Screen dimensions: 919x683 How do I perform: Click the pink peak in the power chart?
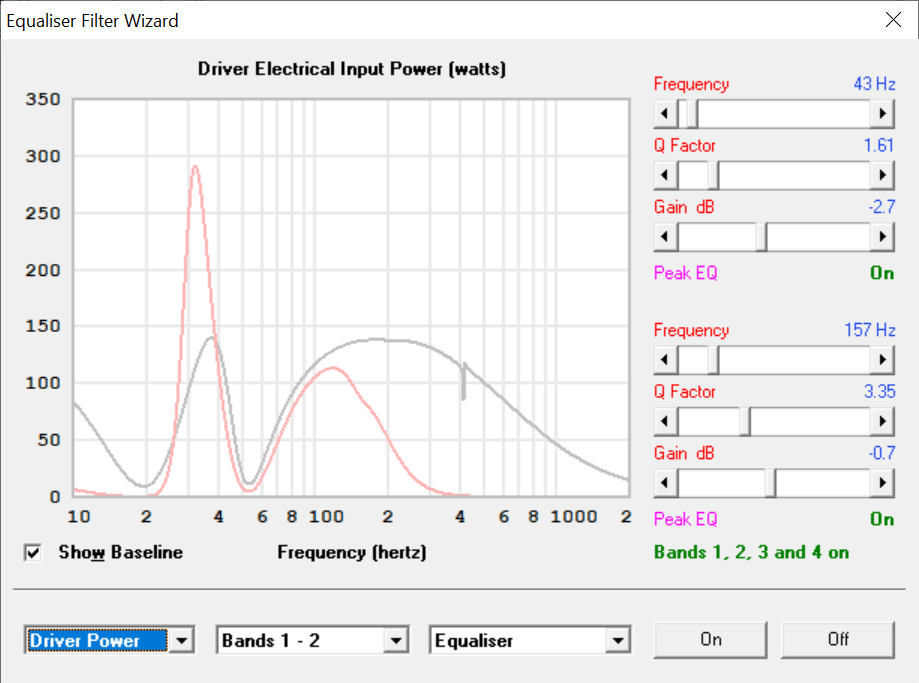click(195, 167)
